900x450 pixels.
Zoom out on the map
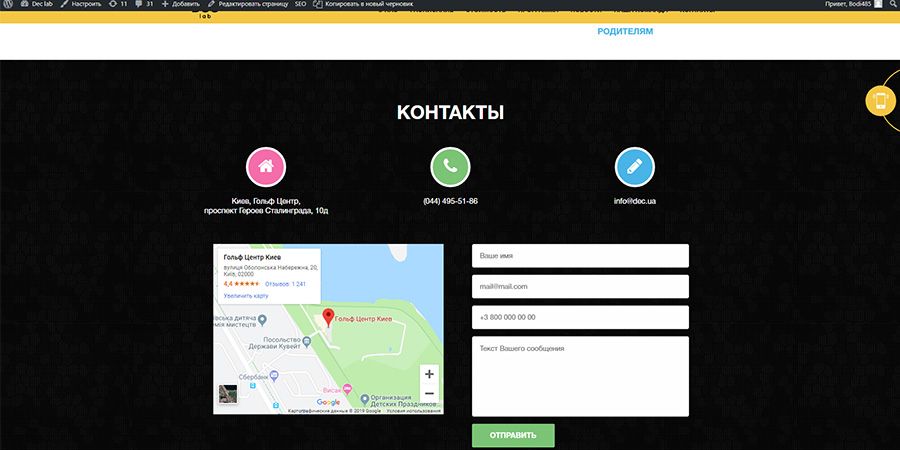pos(429,394)
